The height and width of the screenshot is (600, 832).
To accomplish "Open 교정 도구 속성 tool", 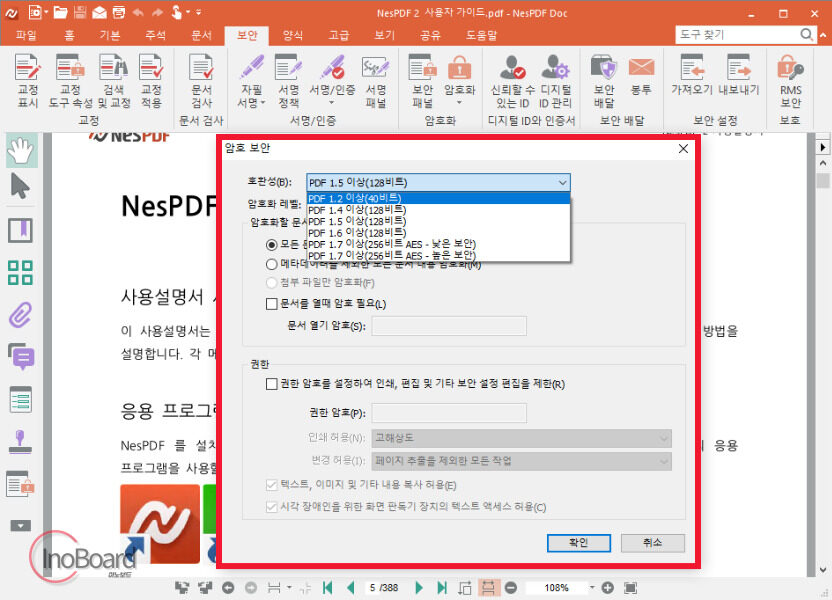I will pyautogui.click(x=70, y=81).
